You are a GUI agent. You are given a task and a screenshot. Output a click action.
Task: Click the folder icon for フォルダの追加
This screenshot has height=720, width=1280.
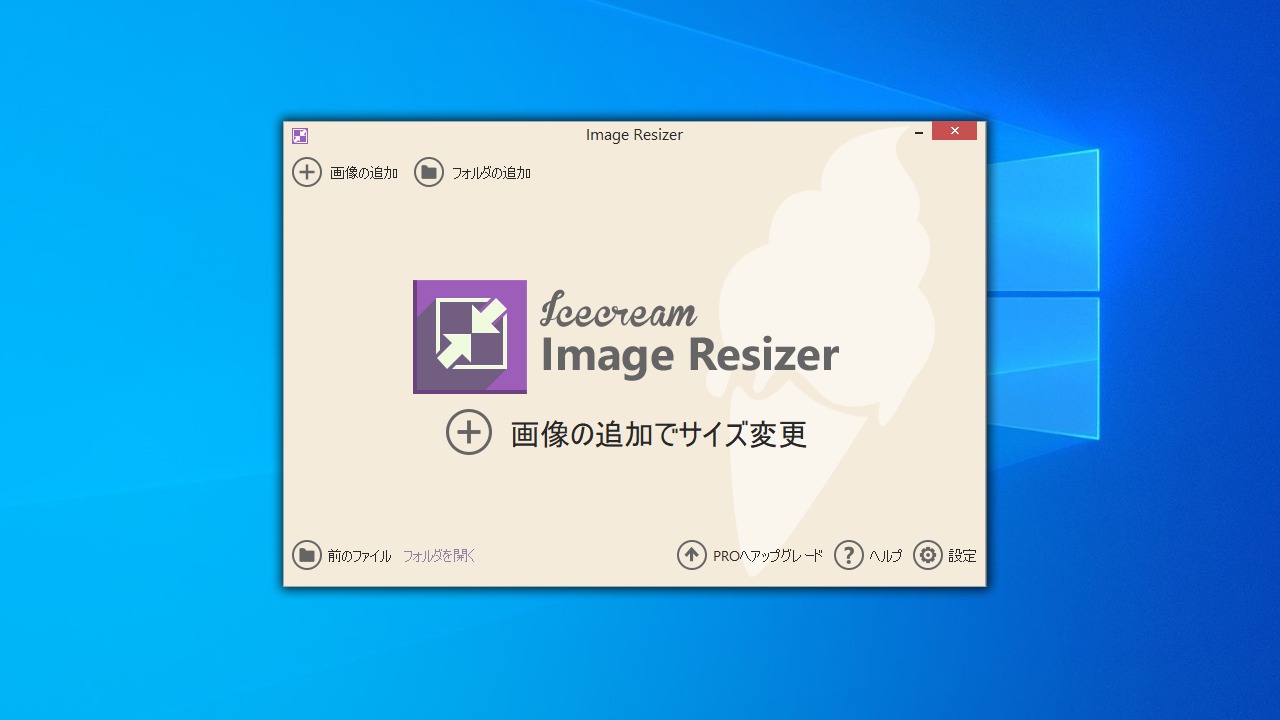click(x=429, y=172)
